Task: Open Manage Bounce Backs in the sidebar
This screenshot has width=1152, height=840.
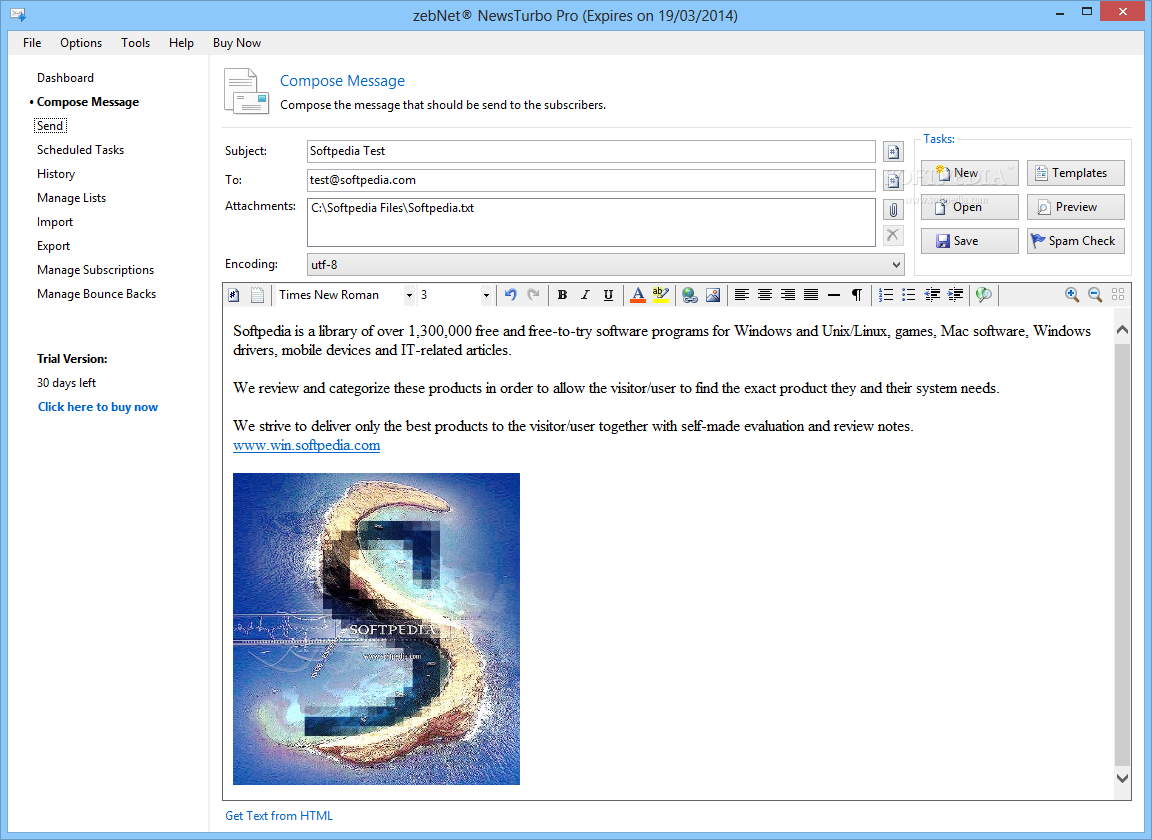Action: [x=96, y=294]
